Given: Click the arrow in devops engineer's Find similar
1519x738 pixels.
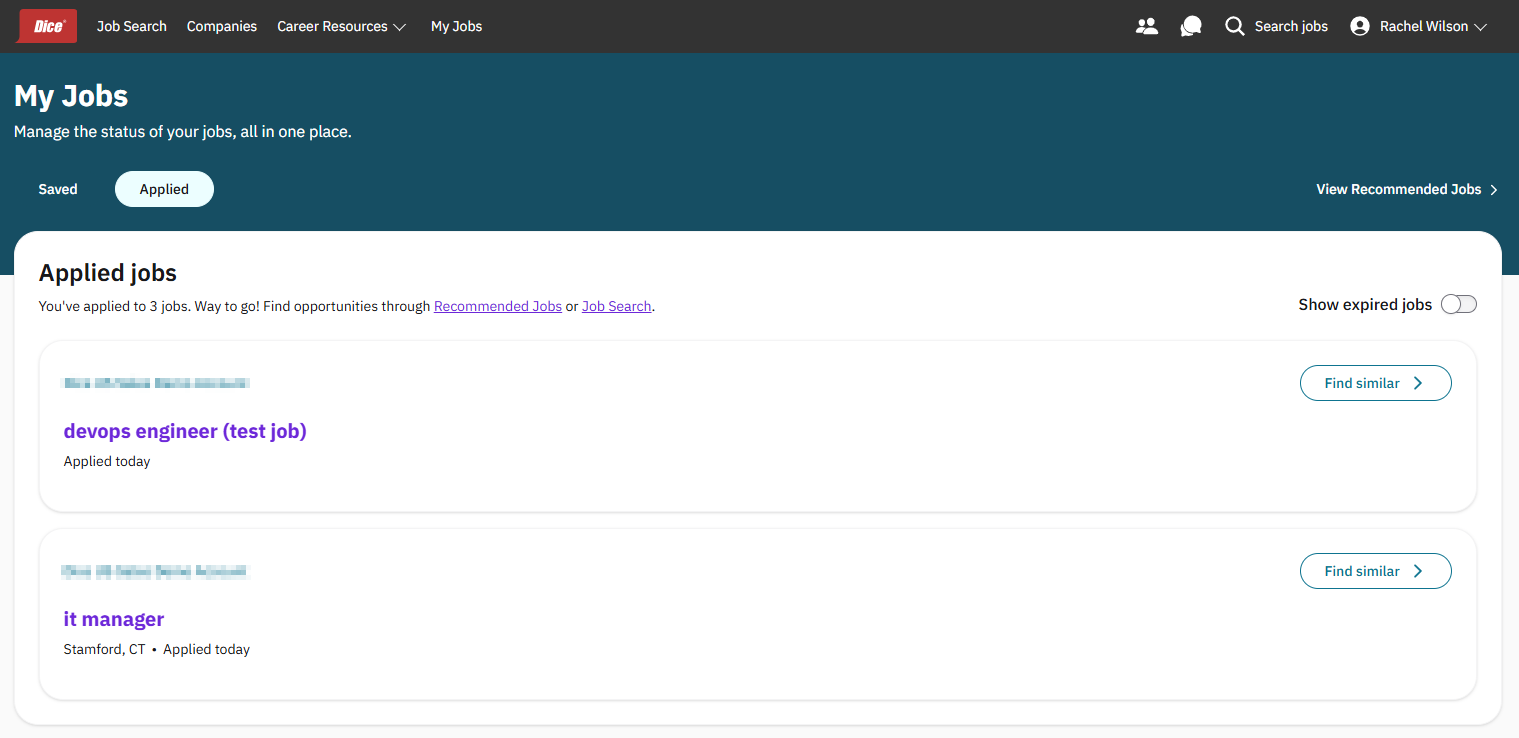Looking at the screenshot, I should tap(1418, 383).
